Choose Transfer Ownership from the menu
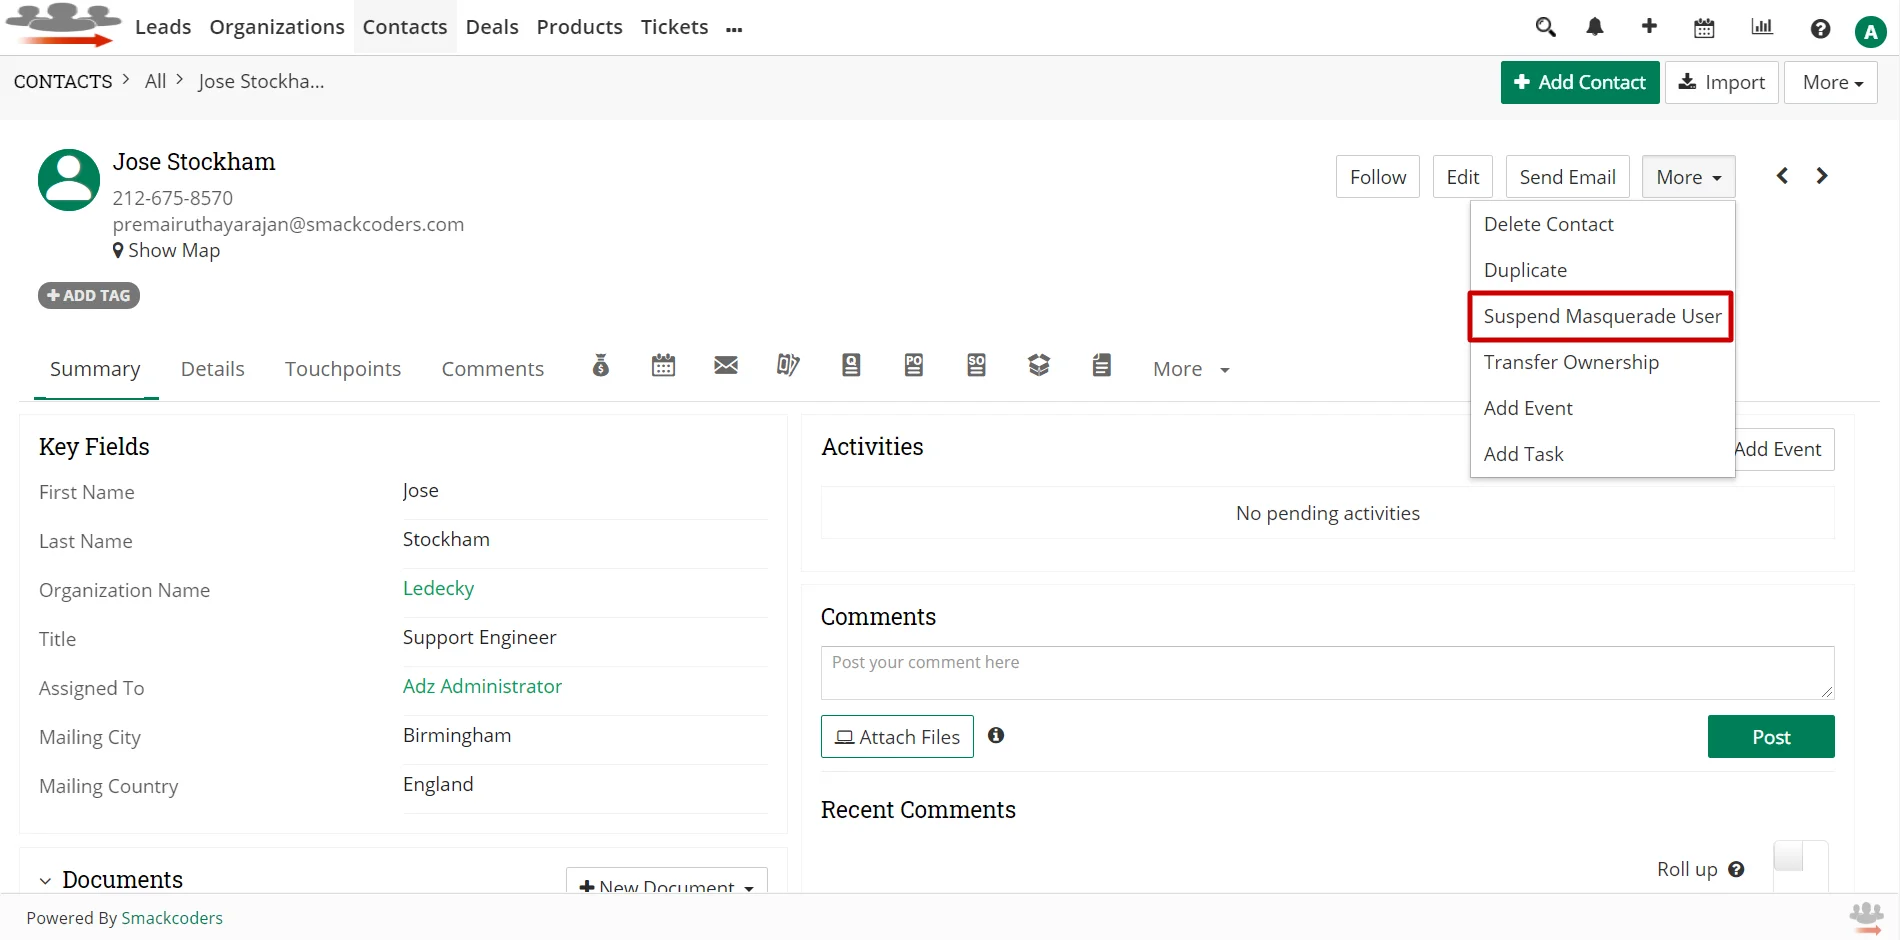 [1571, 363]
